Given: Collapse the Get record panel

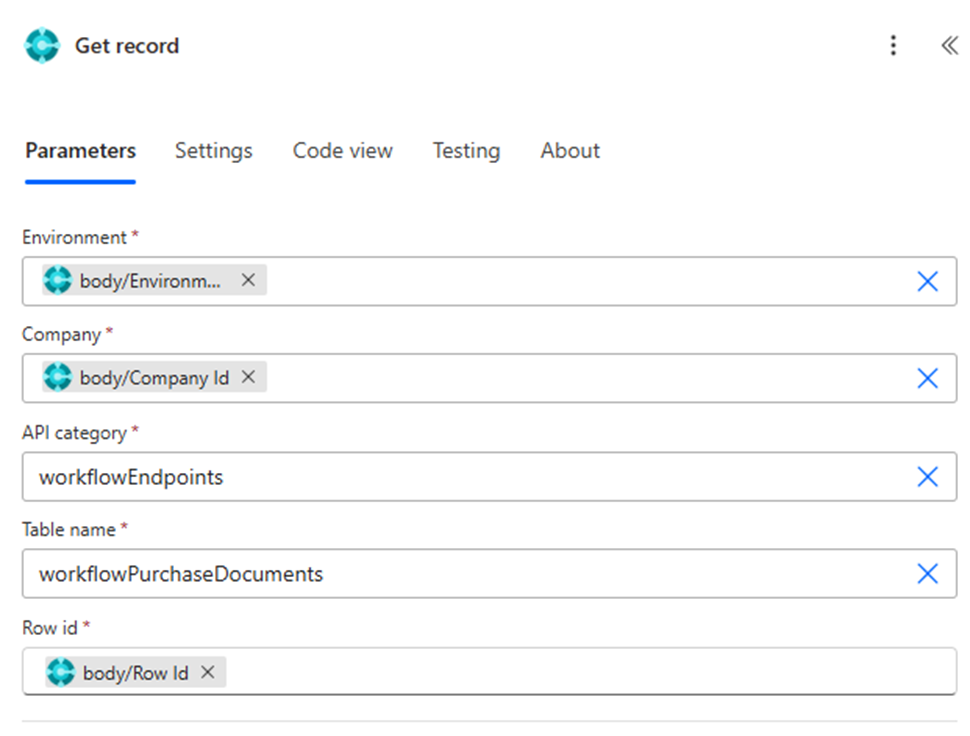Looking at the screenshot, I should pyautogui.click(x=949, y=46).
